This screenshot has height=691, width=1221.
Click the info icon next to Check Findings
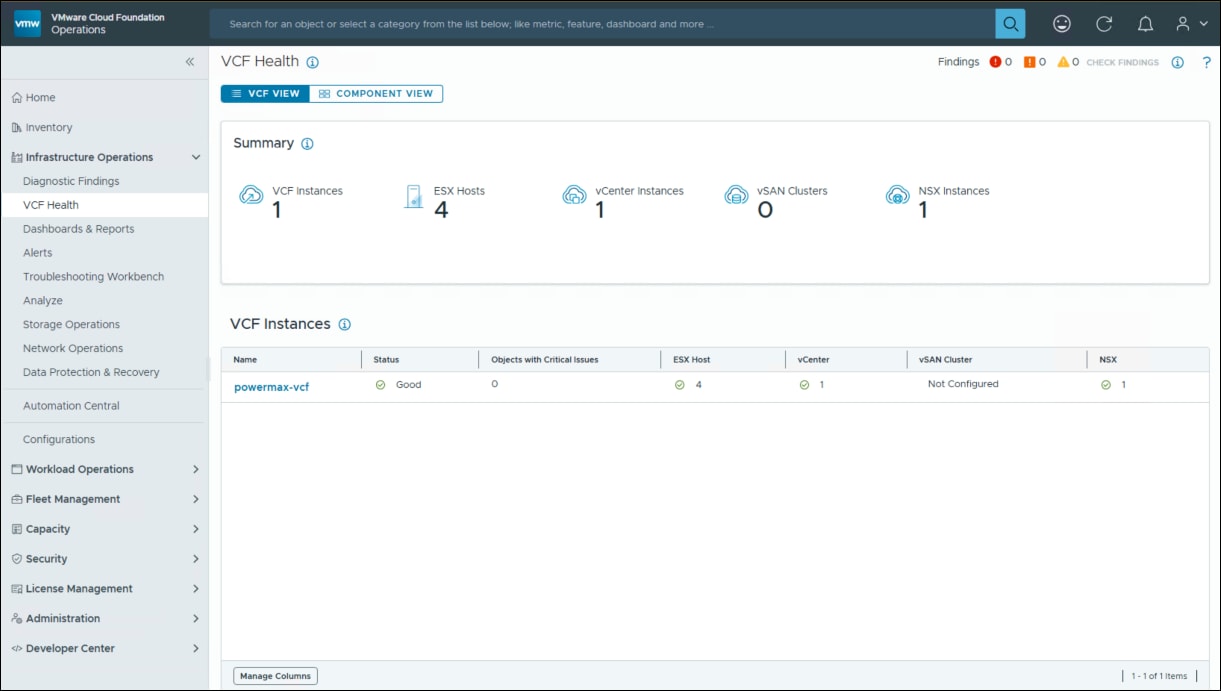[x=1177, y=62]
